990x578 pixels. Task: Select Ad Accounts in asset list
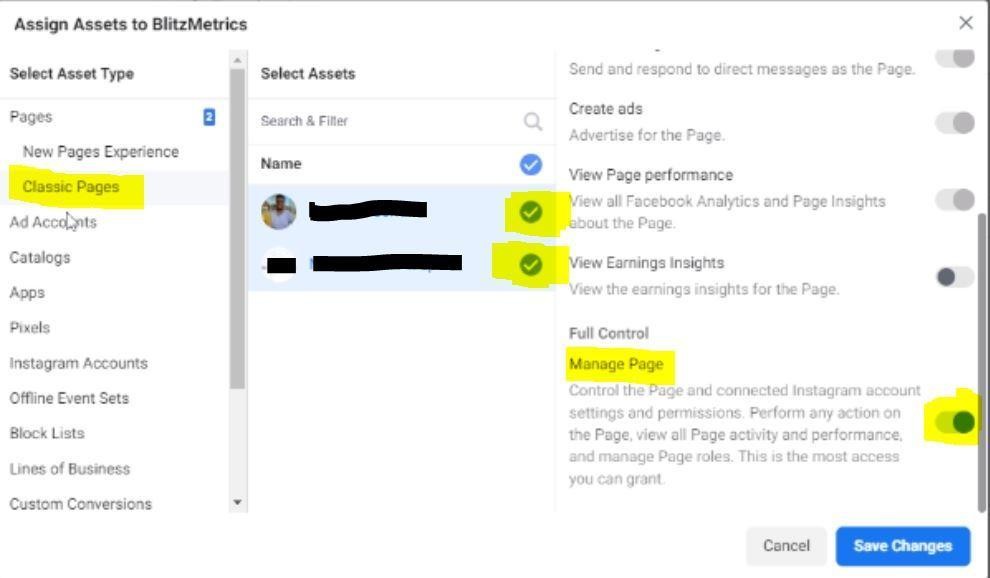(x=53, y=222)
